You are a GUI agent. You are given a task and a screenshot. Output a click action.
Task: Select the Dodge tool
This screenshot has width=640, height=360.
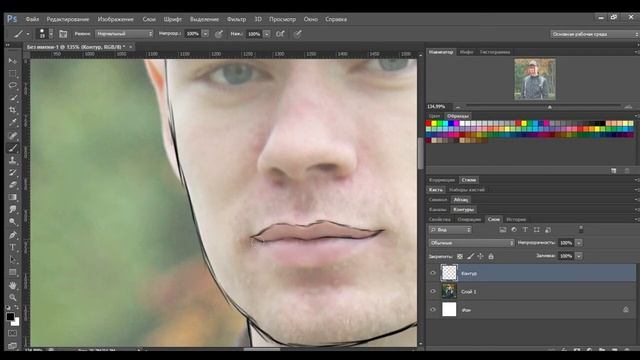13,222
